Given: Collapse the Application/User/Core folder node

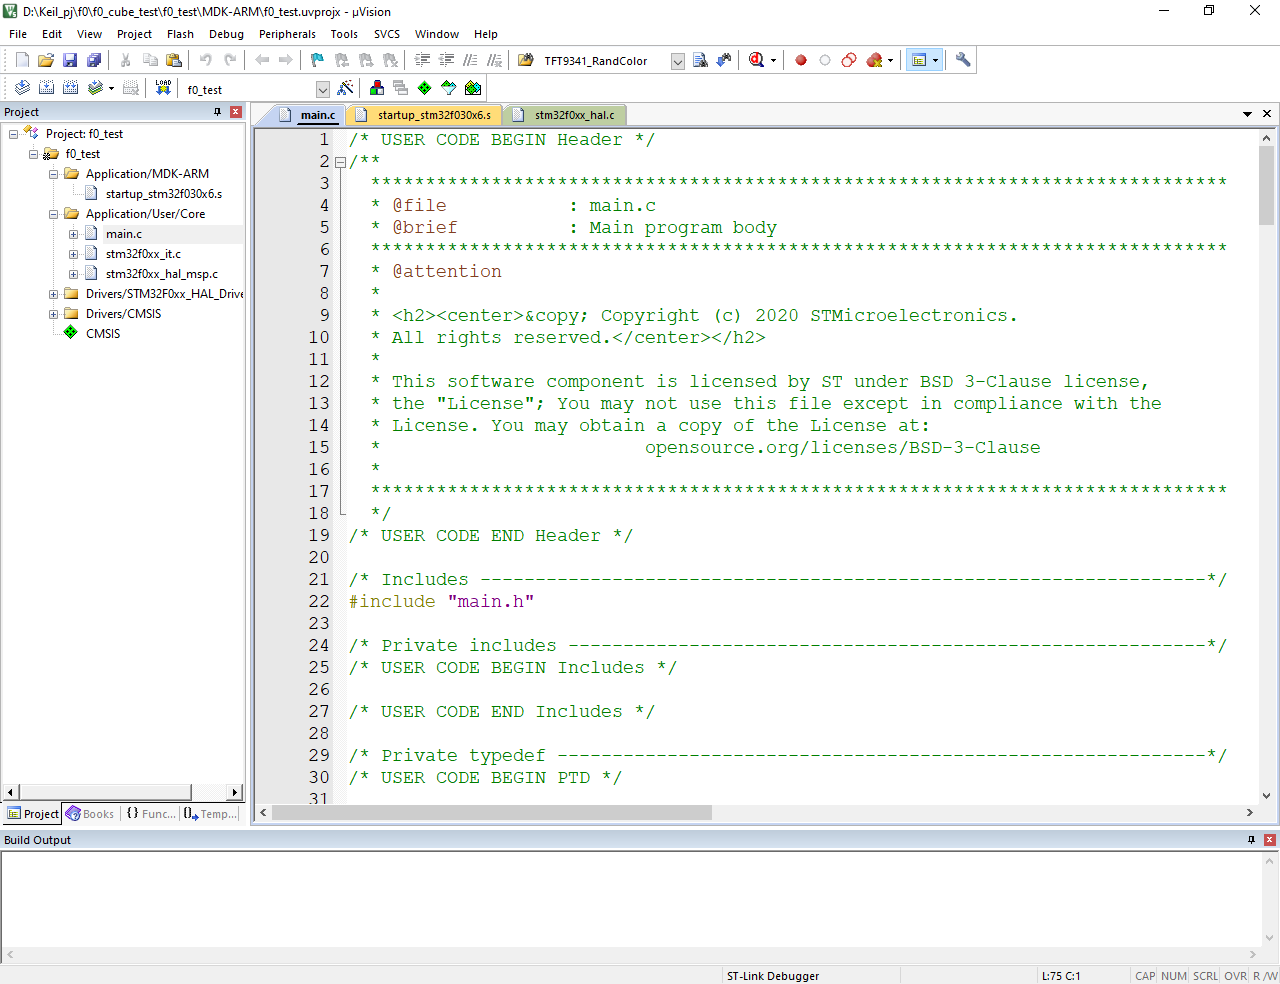Looking at the screenshot, I should (54, 214).
